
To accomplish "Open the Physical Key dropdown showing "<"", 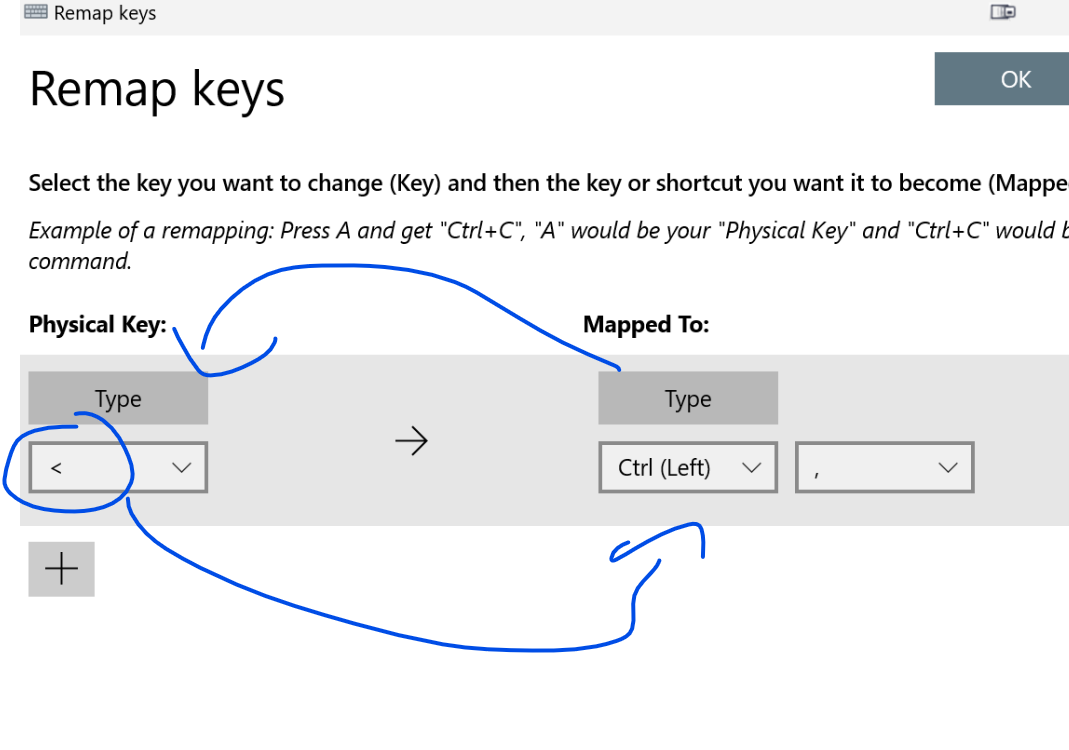I will (x=117, y=467).
